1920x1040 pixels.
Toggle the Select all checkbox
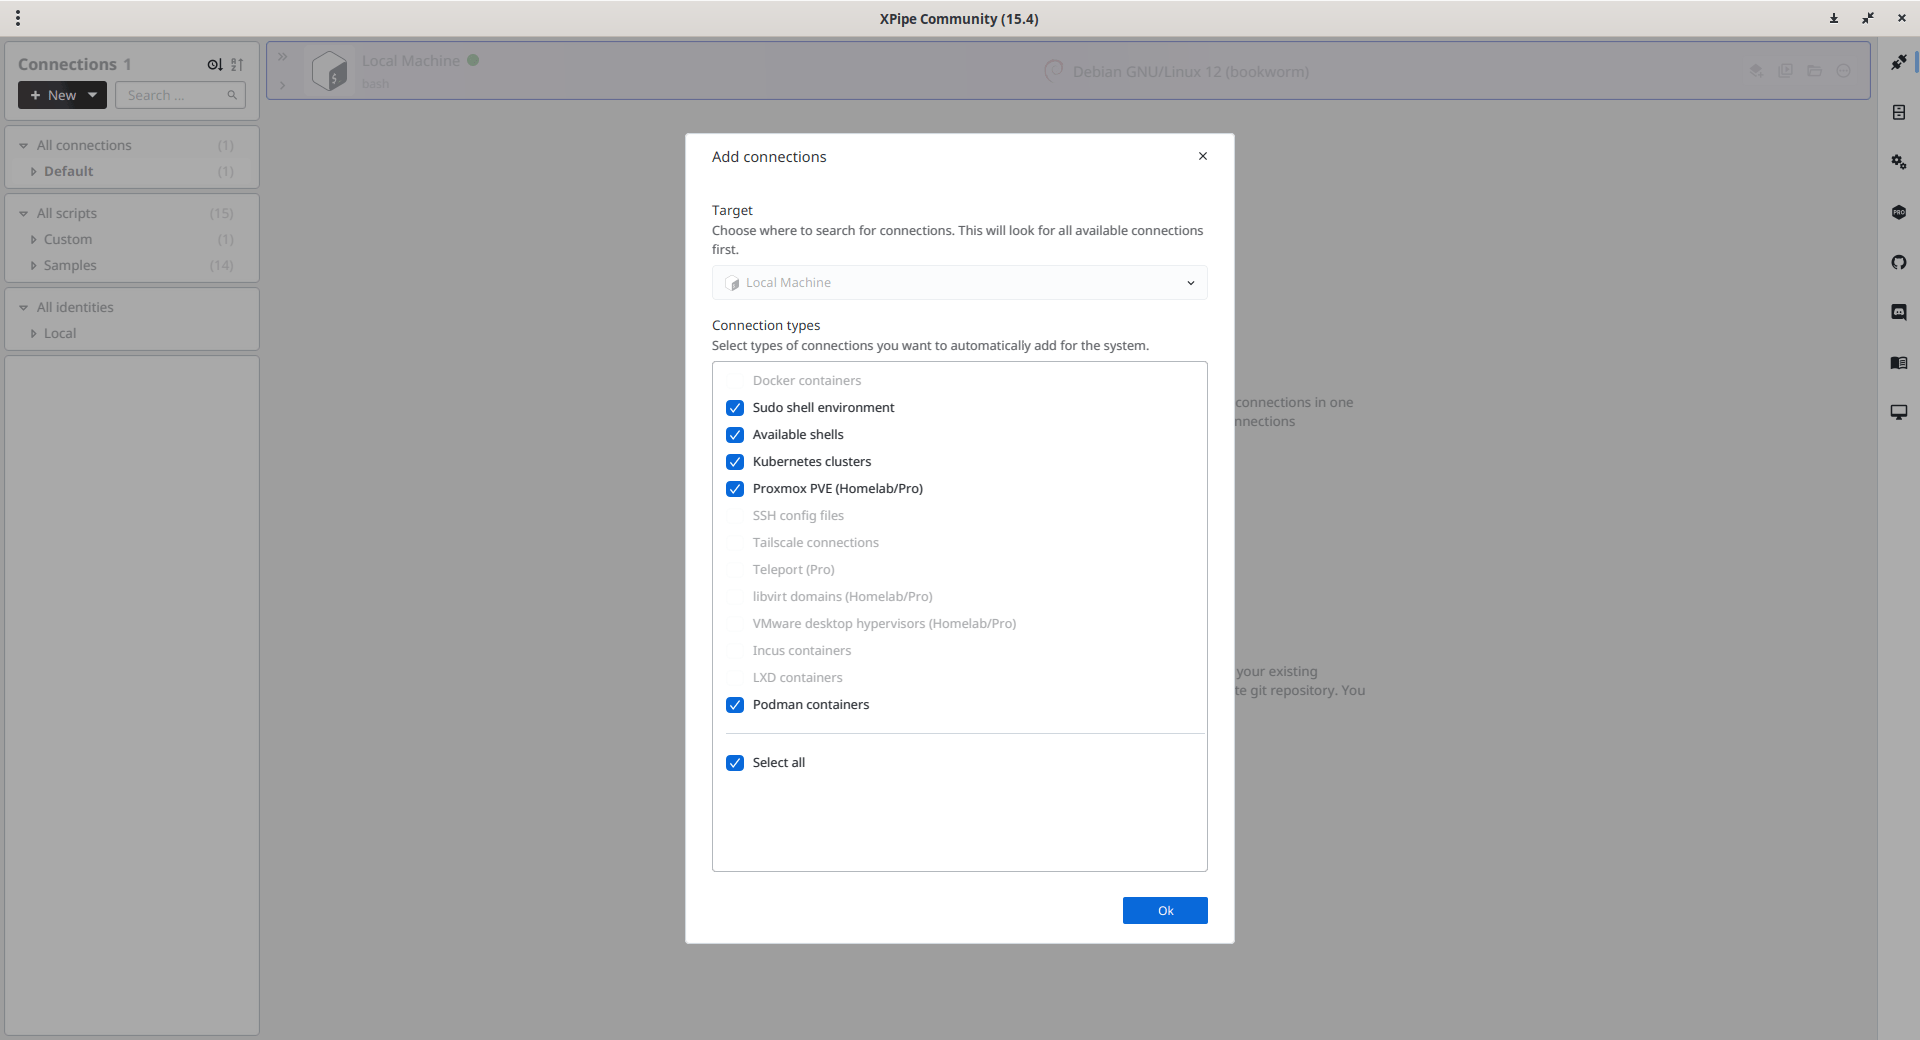tap(735, 763)
